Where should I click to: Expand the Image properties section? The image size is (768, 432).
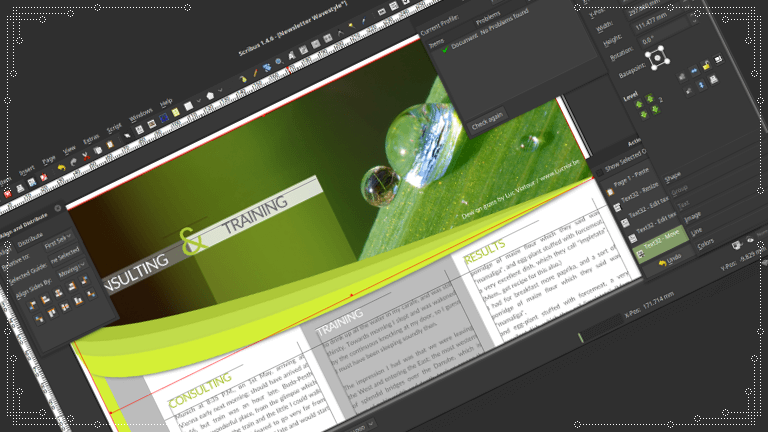click(693, 216)
